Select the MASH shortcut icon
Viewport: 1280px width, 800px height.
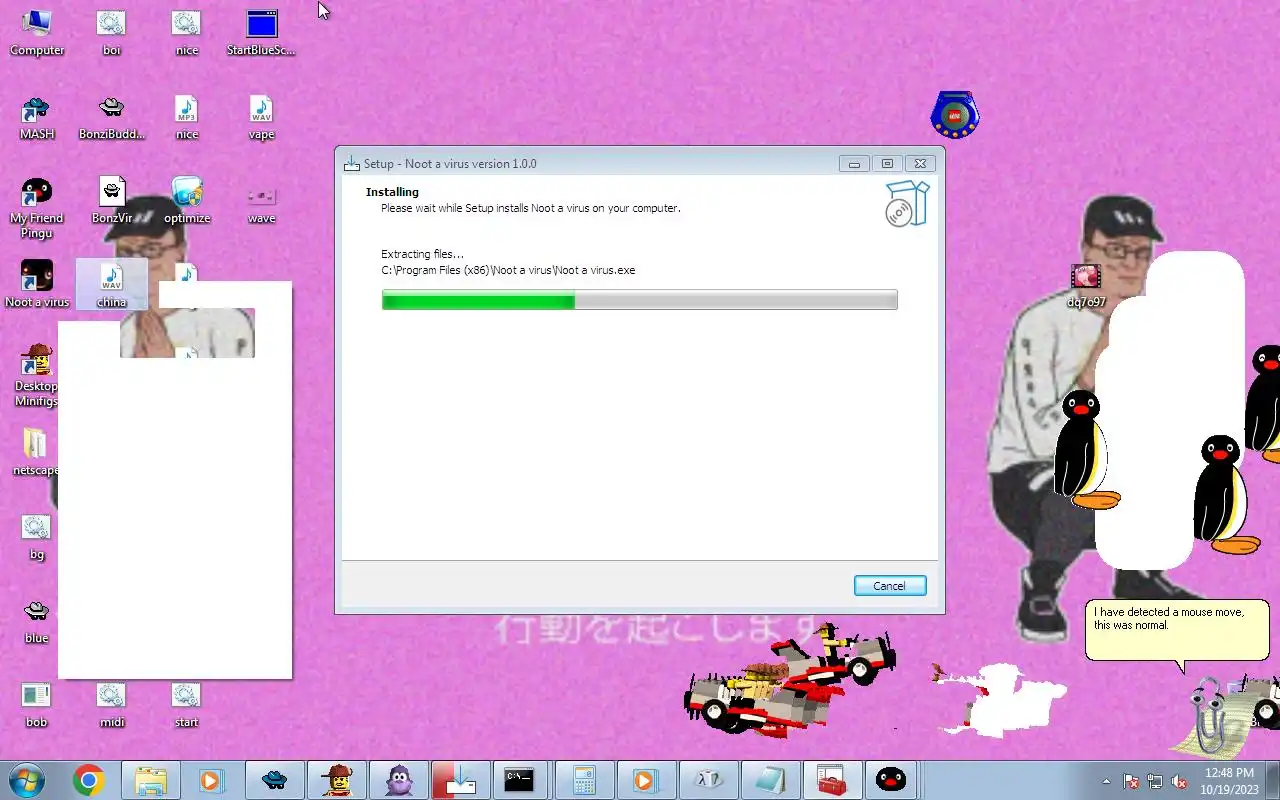pyautogui.click(x=37, y=117)
